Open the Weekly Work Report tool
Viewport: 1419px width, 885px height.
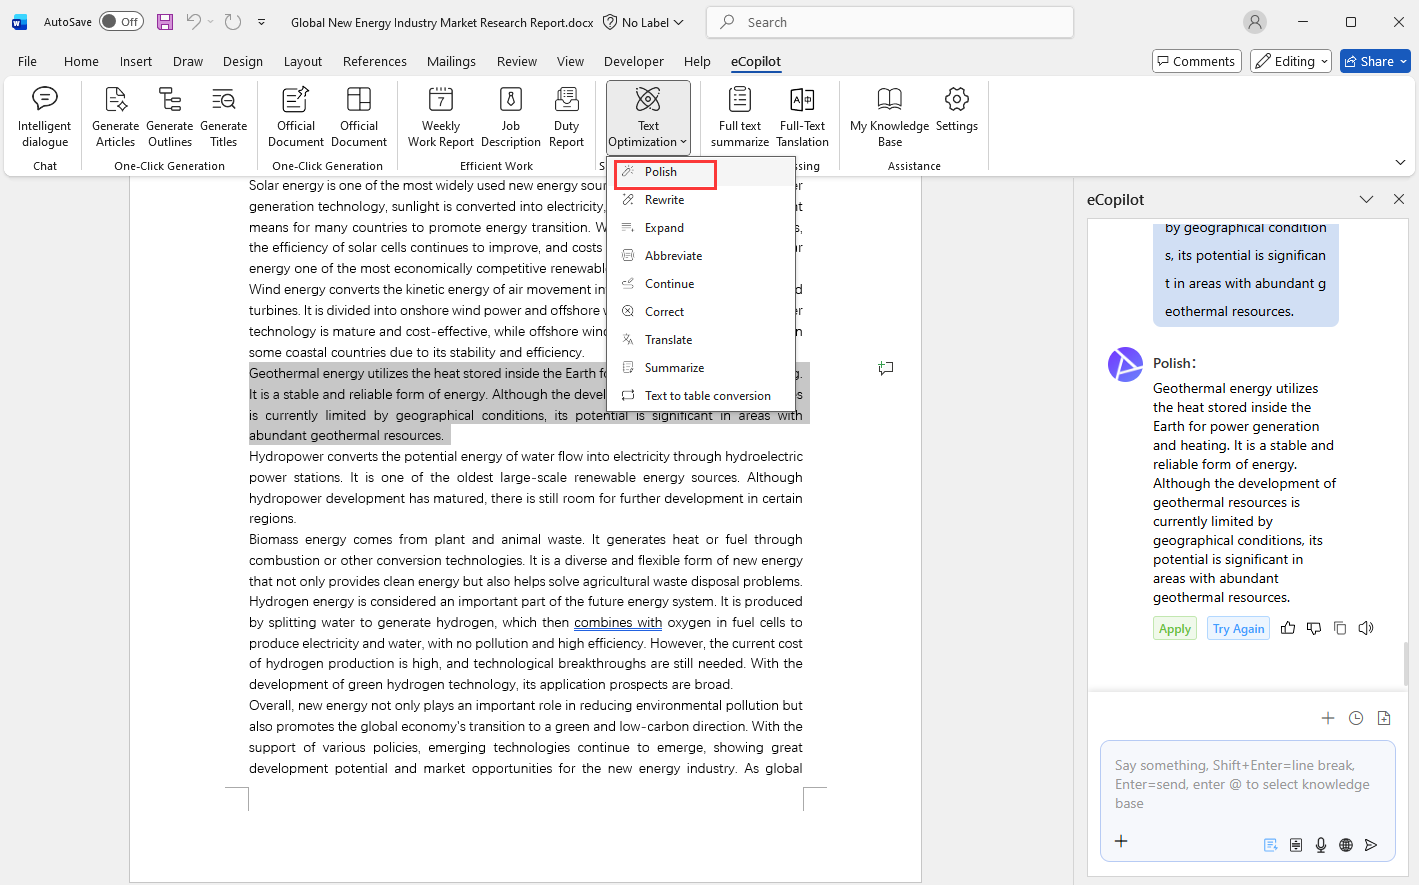click(440, 117)
